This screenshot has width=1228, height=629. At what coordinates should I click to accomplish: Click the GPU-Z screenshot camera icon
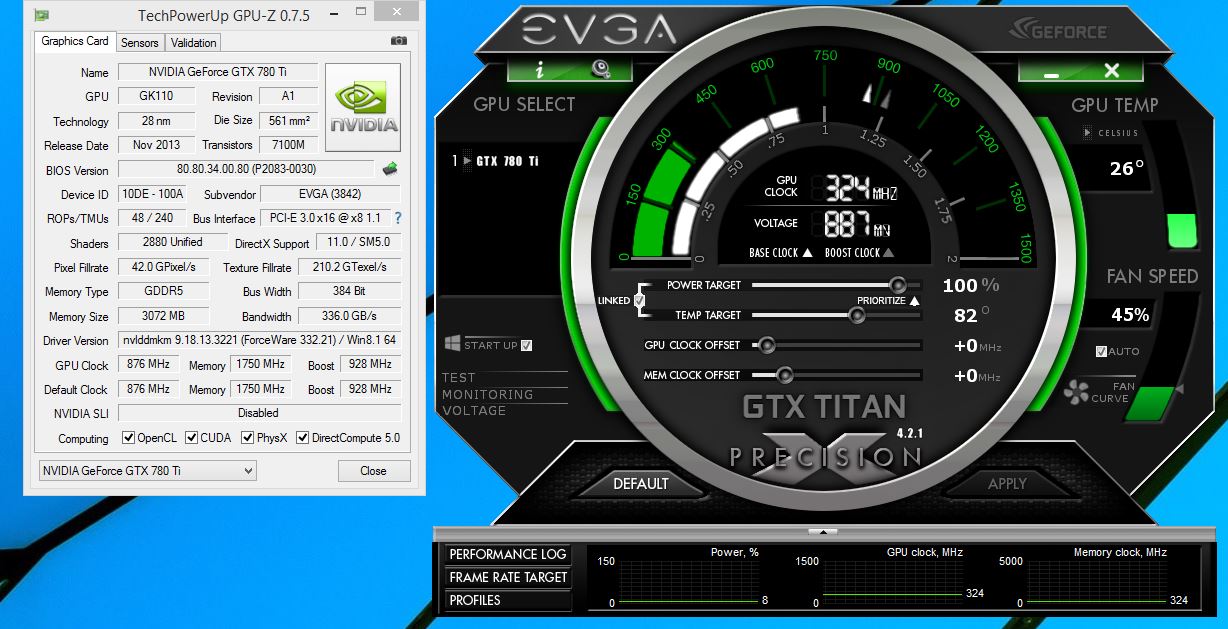[399, 41]
